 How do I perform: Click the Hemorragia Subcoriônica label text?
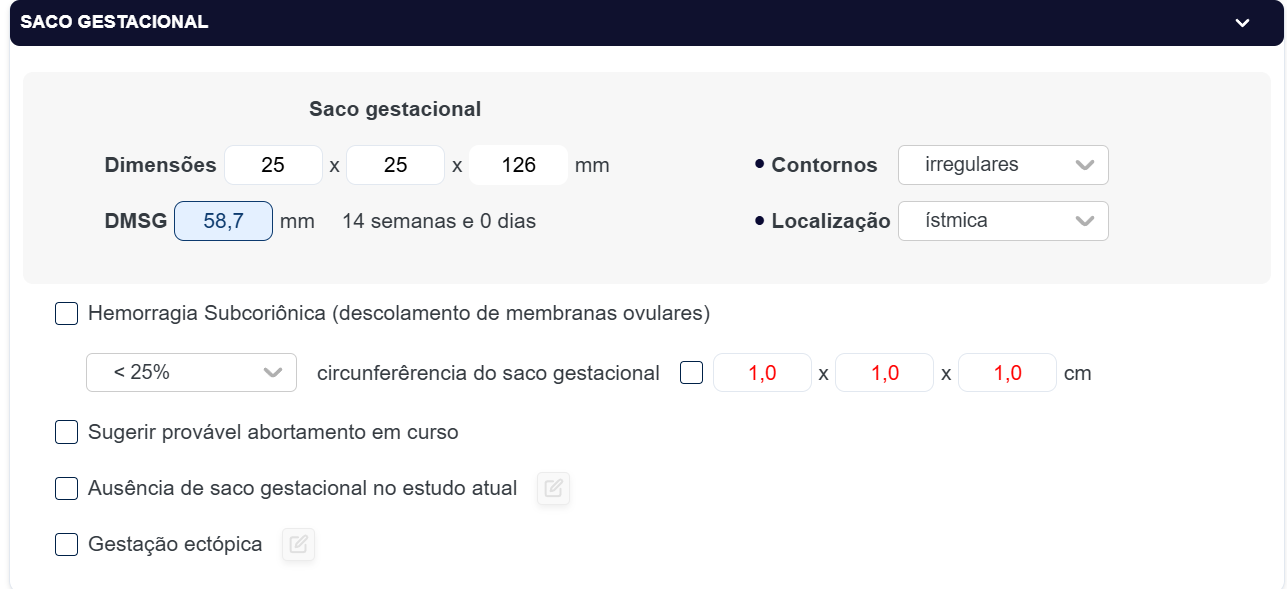398,313
